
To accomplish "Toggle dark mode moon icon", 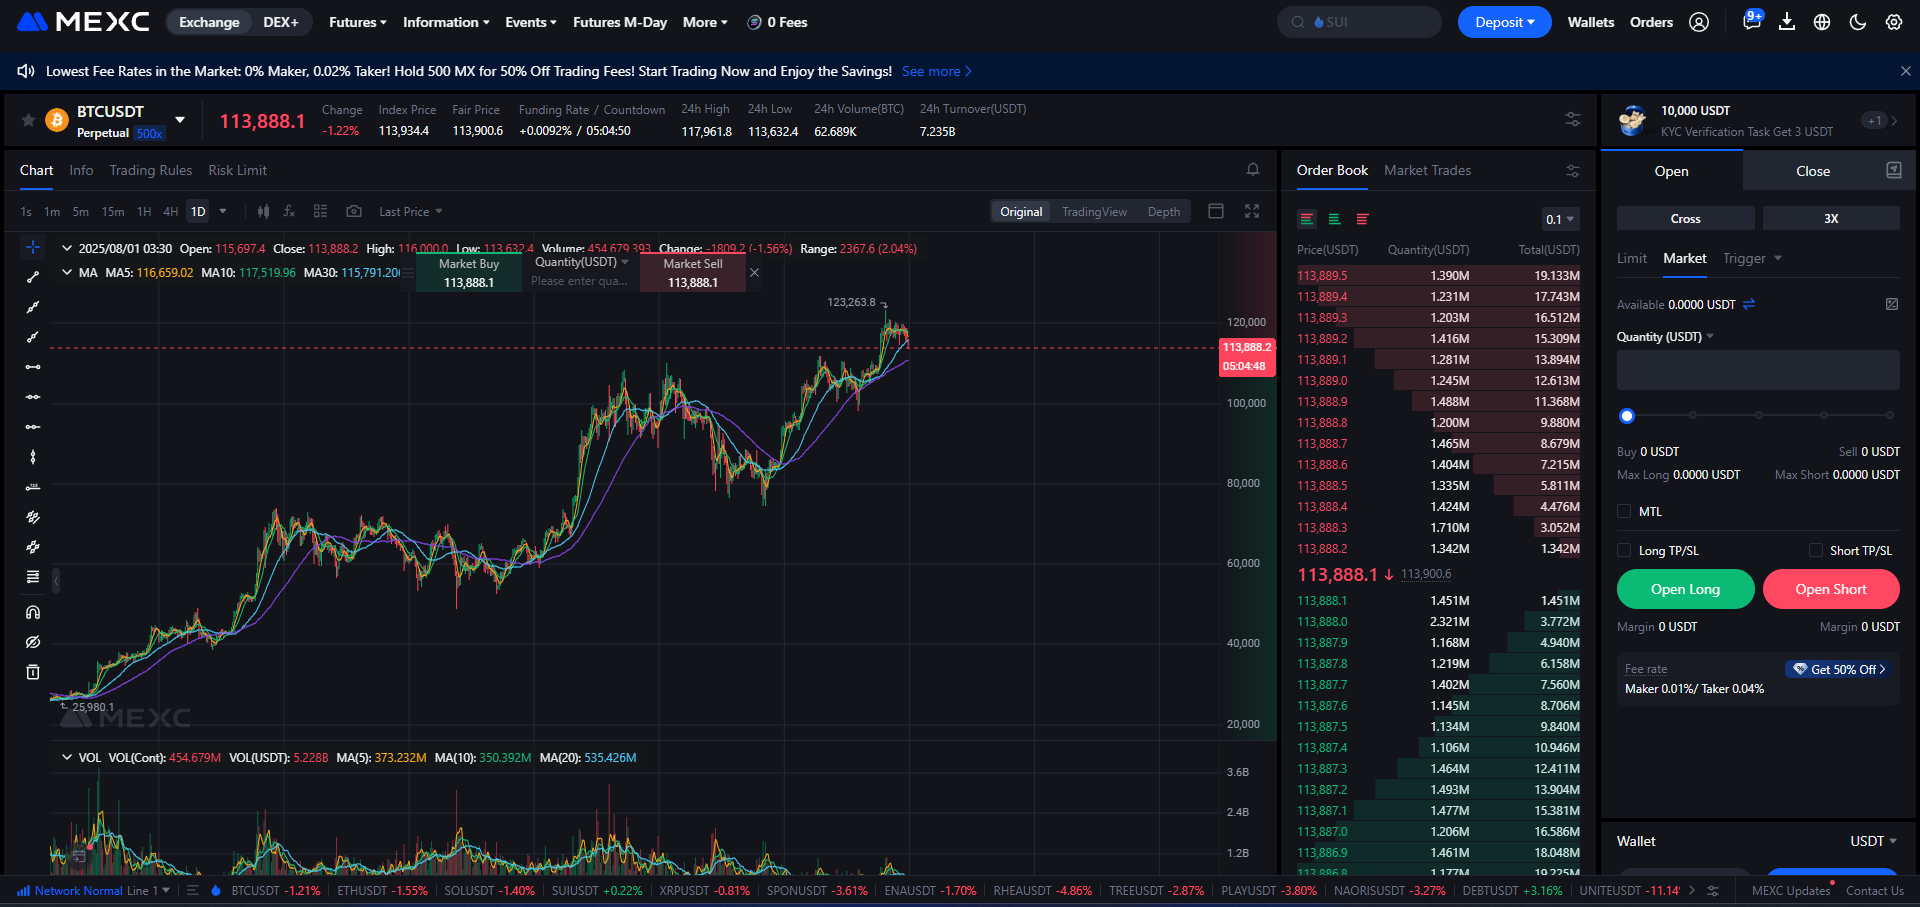I will point(1858,22).
